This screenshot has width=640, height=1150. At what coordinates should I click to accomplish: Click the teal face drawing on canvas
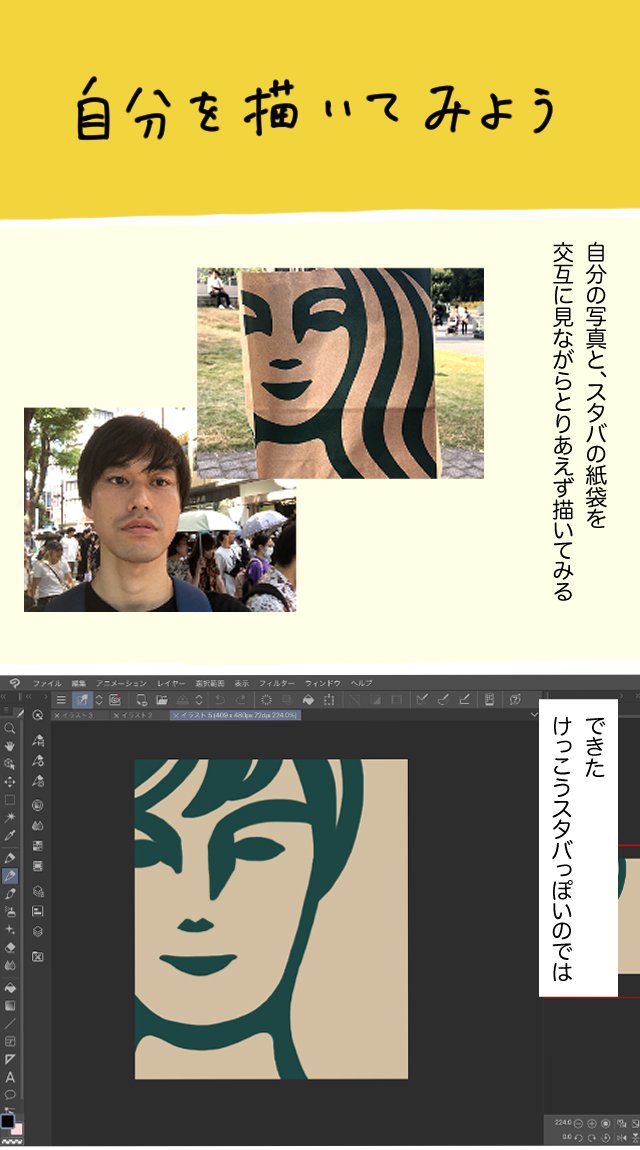tap(271, 918)
